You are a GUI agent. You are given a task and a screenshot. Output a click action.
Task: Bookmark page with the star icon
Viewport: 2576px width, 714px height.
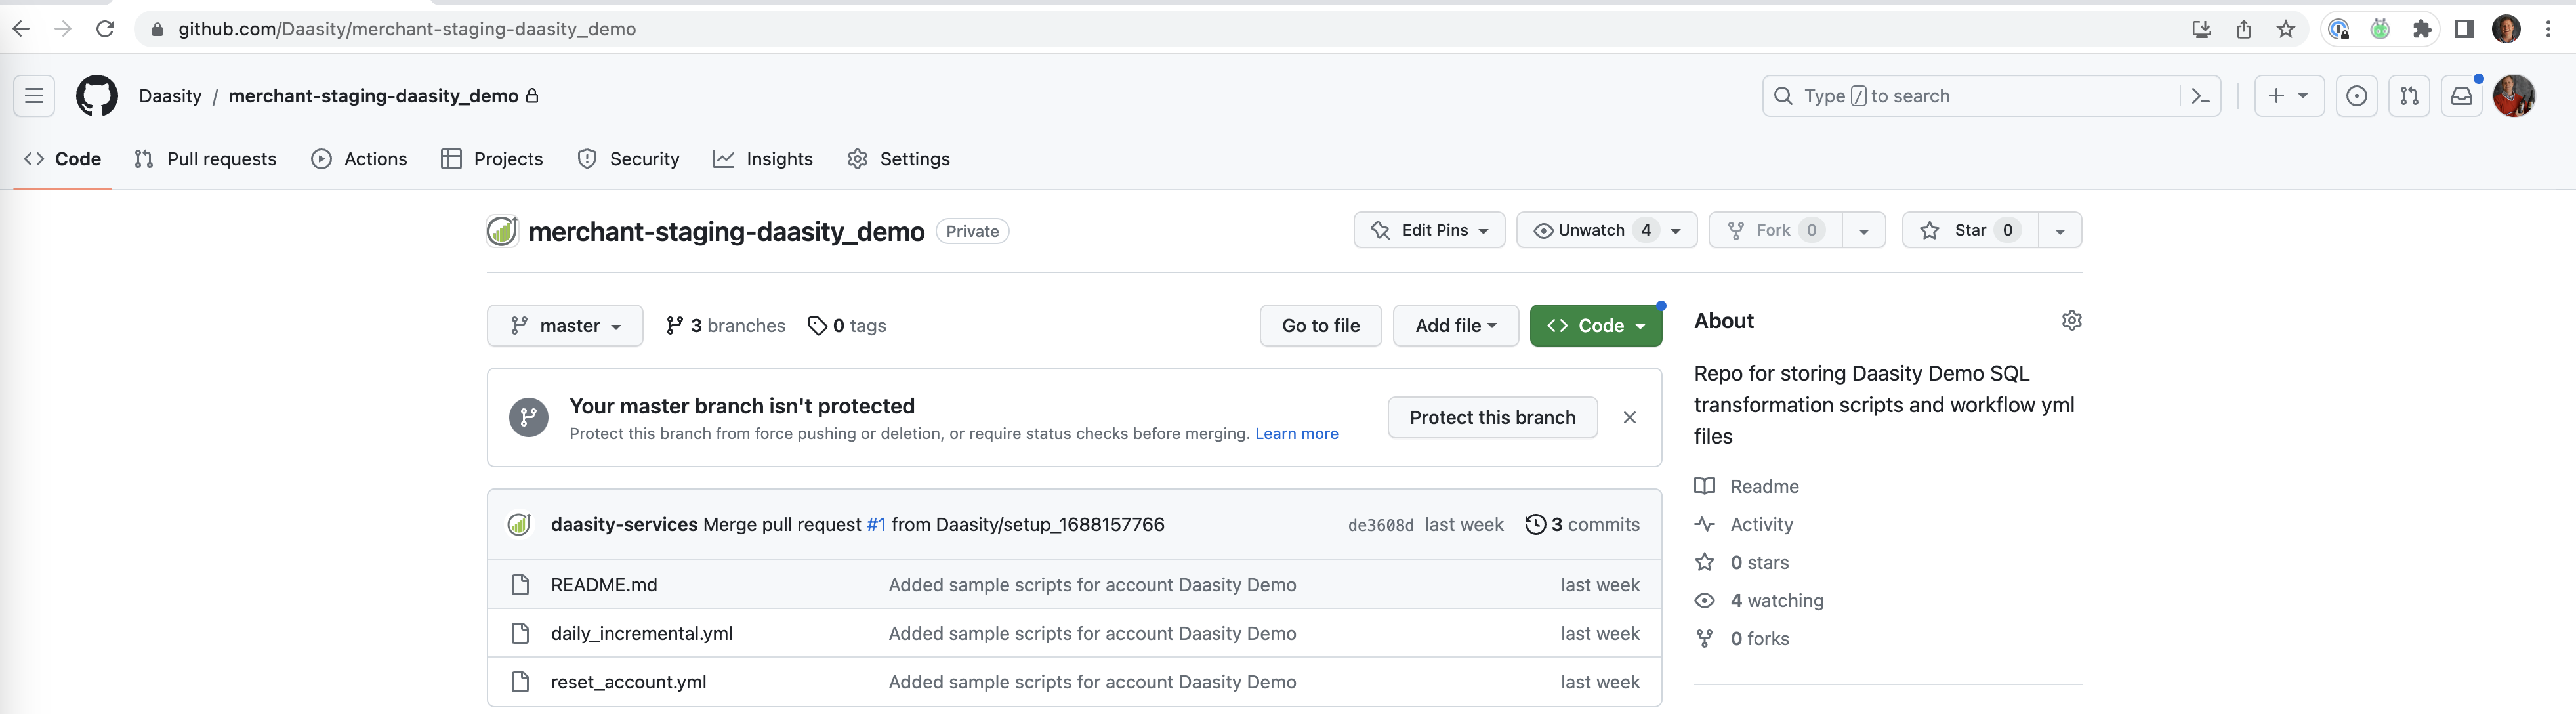tap(2286, 29)
